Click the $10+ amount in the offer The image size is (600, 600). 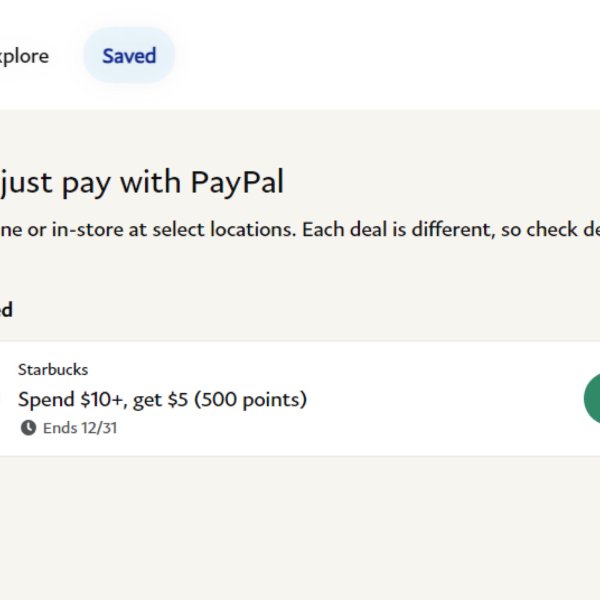(102, 399)
